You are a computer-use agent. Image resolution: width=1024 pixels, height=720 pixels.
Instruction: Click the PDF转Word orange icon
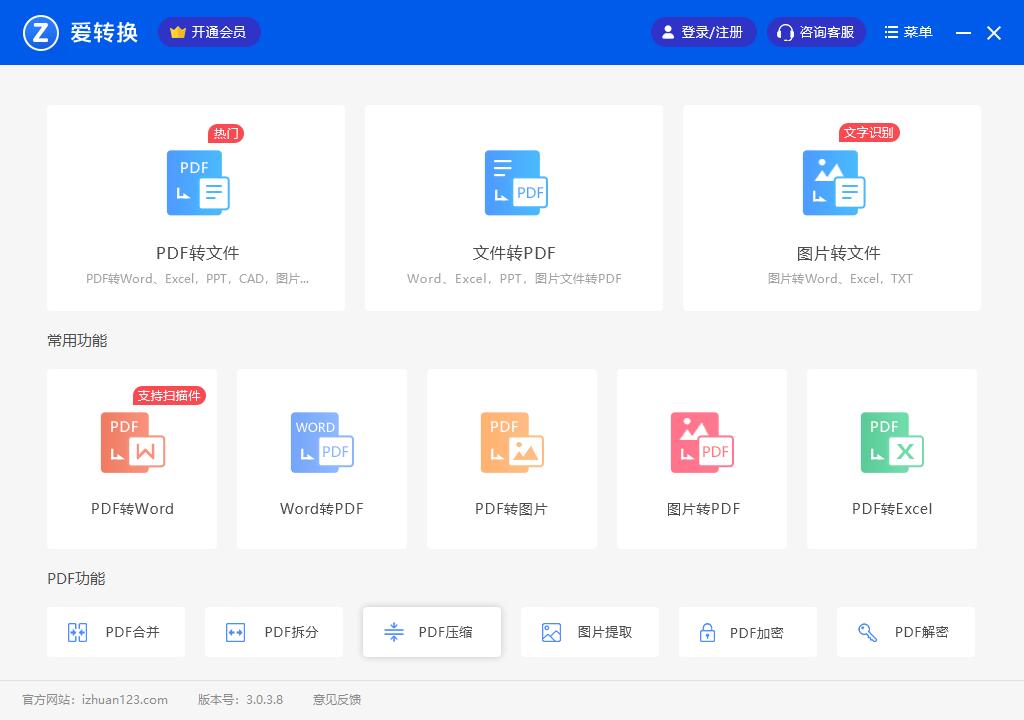click(133, 442)
